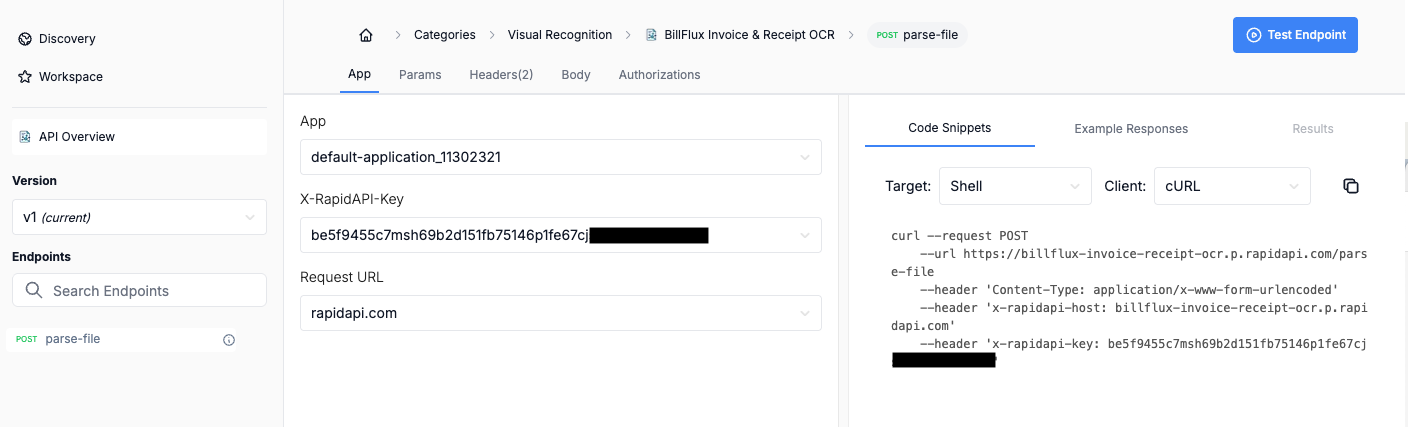1408x427 pixels.
Task: Click the info icon beside parse-file endpoint
Action: pos(229,340)
